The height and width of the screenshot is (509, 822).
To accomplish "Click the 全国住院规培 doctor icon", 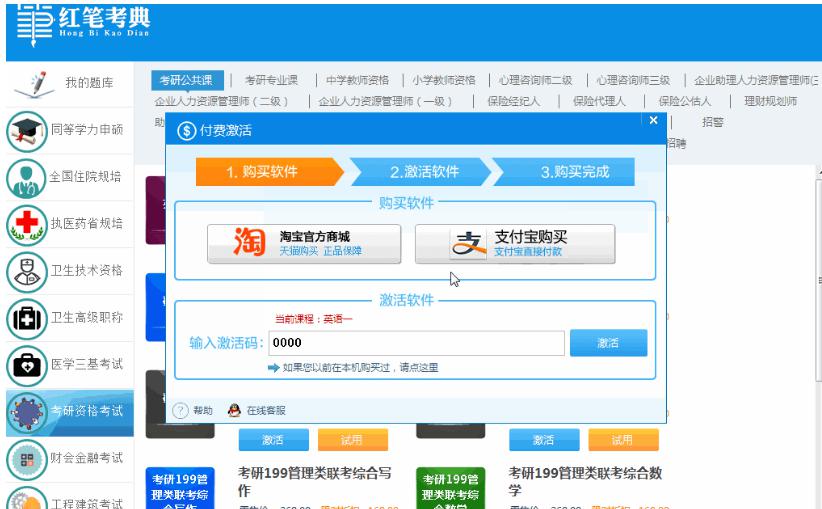I will click(27, 178).
